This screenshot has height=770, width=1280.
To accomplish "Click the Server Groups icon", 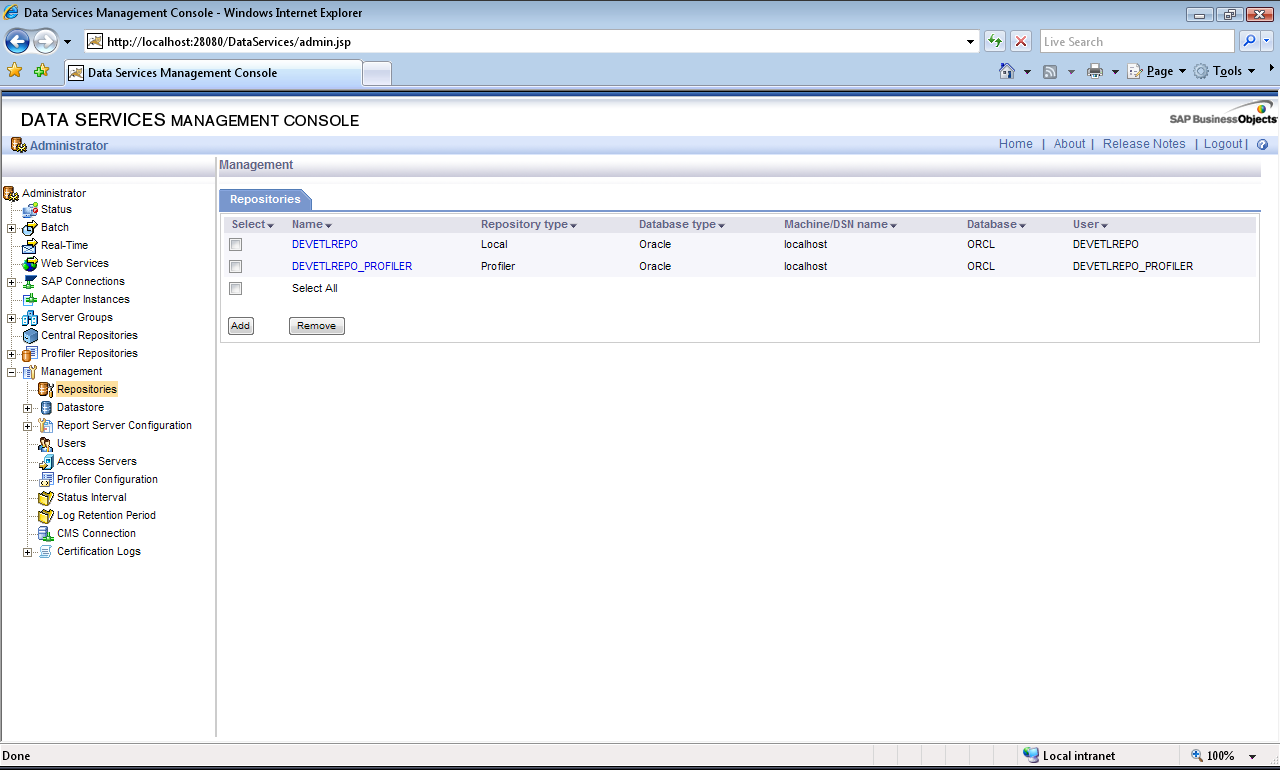I will coord(30,318).
